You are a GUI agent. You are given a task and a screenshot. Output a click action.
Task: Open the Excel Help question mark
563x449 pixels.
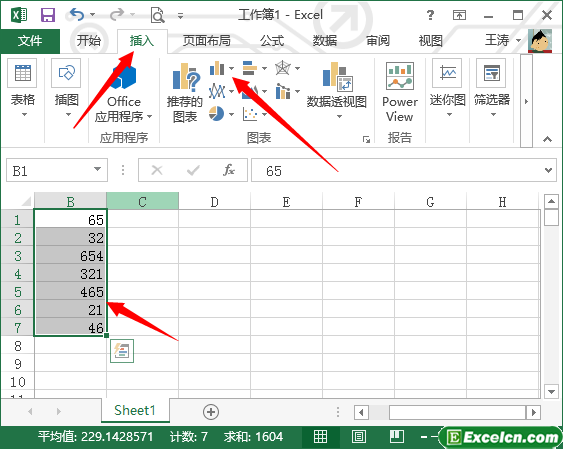430,15
